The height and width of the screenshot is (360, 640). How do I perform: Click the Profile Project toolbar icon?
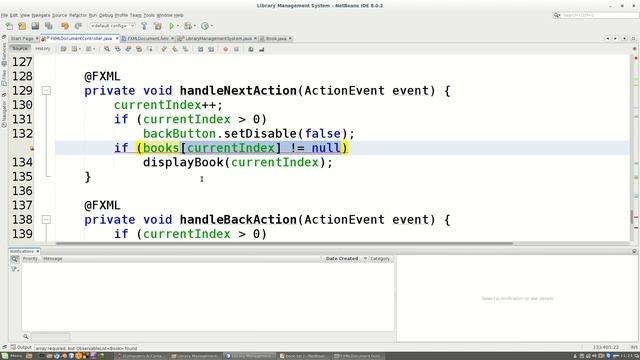pos(204,26)
